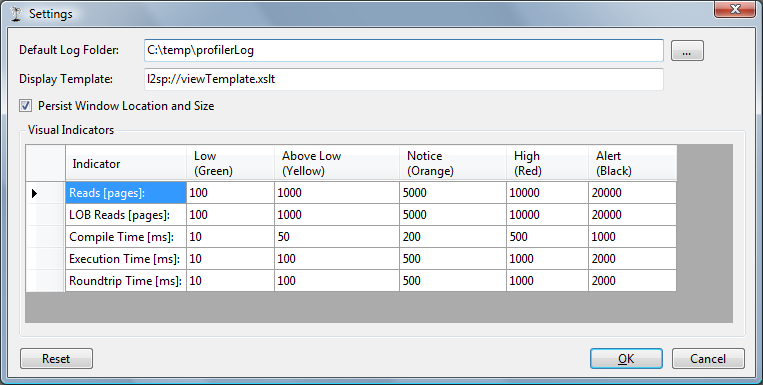The height and width of the screenshot is (385, 763).
Task: Select the Roundtrip Time [ms]: indicator cell
Action: coord(126,280)
